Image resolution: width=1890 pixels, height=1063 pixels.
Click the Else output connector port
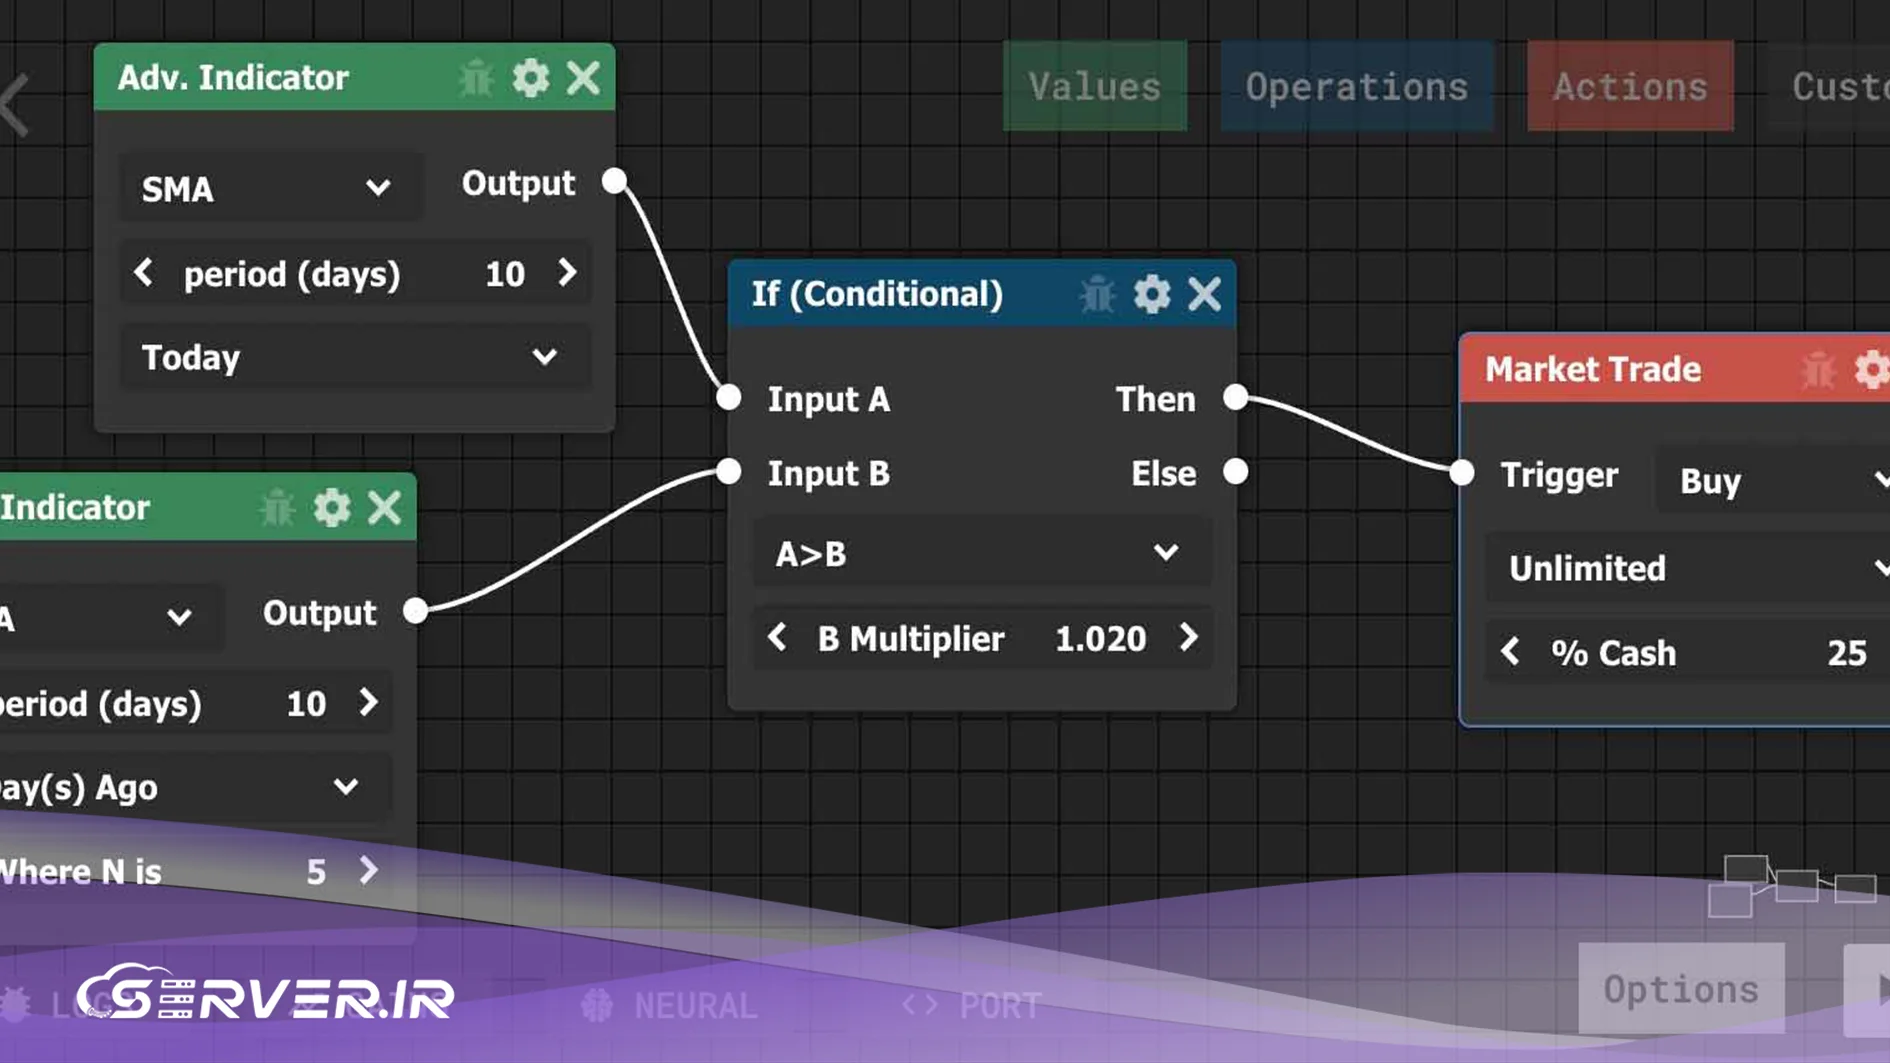coord(1236,472)
